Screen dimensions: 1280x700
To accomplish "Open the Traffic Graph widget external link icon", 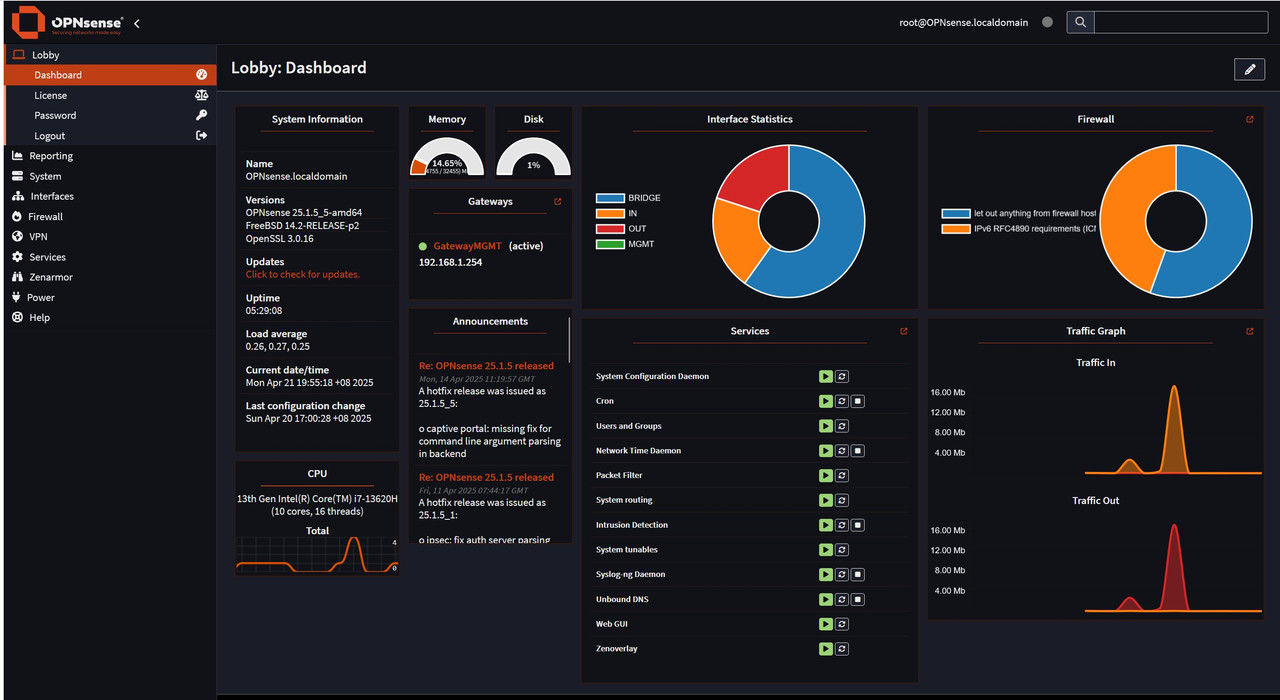I will point(1250,331).
